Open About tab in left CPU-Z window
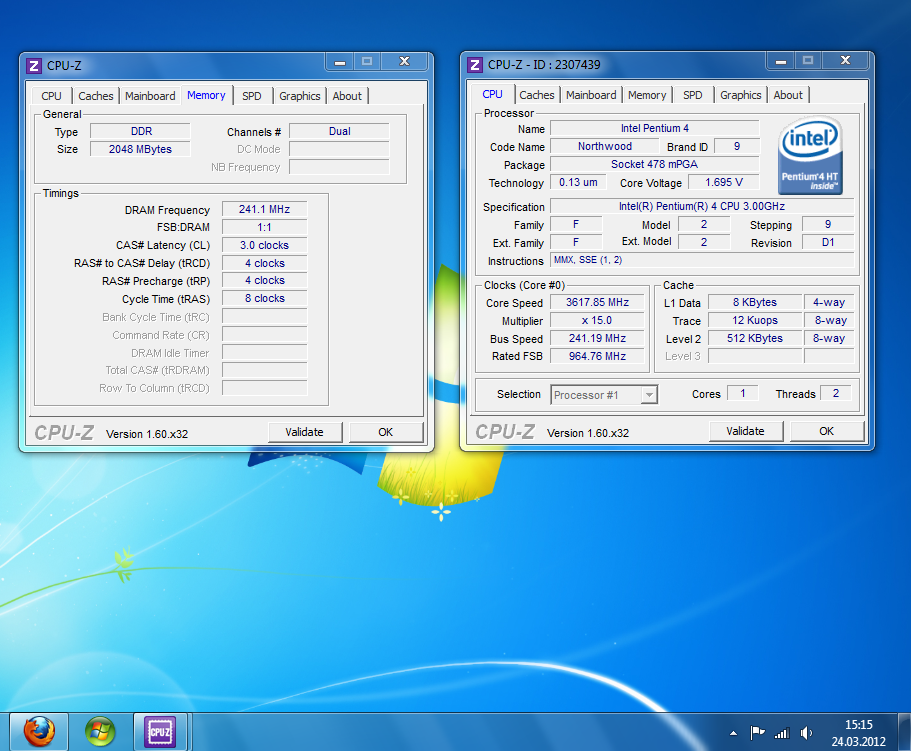The width and height of the screenshot is (911, 751). [347, 96]
